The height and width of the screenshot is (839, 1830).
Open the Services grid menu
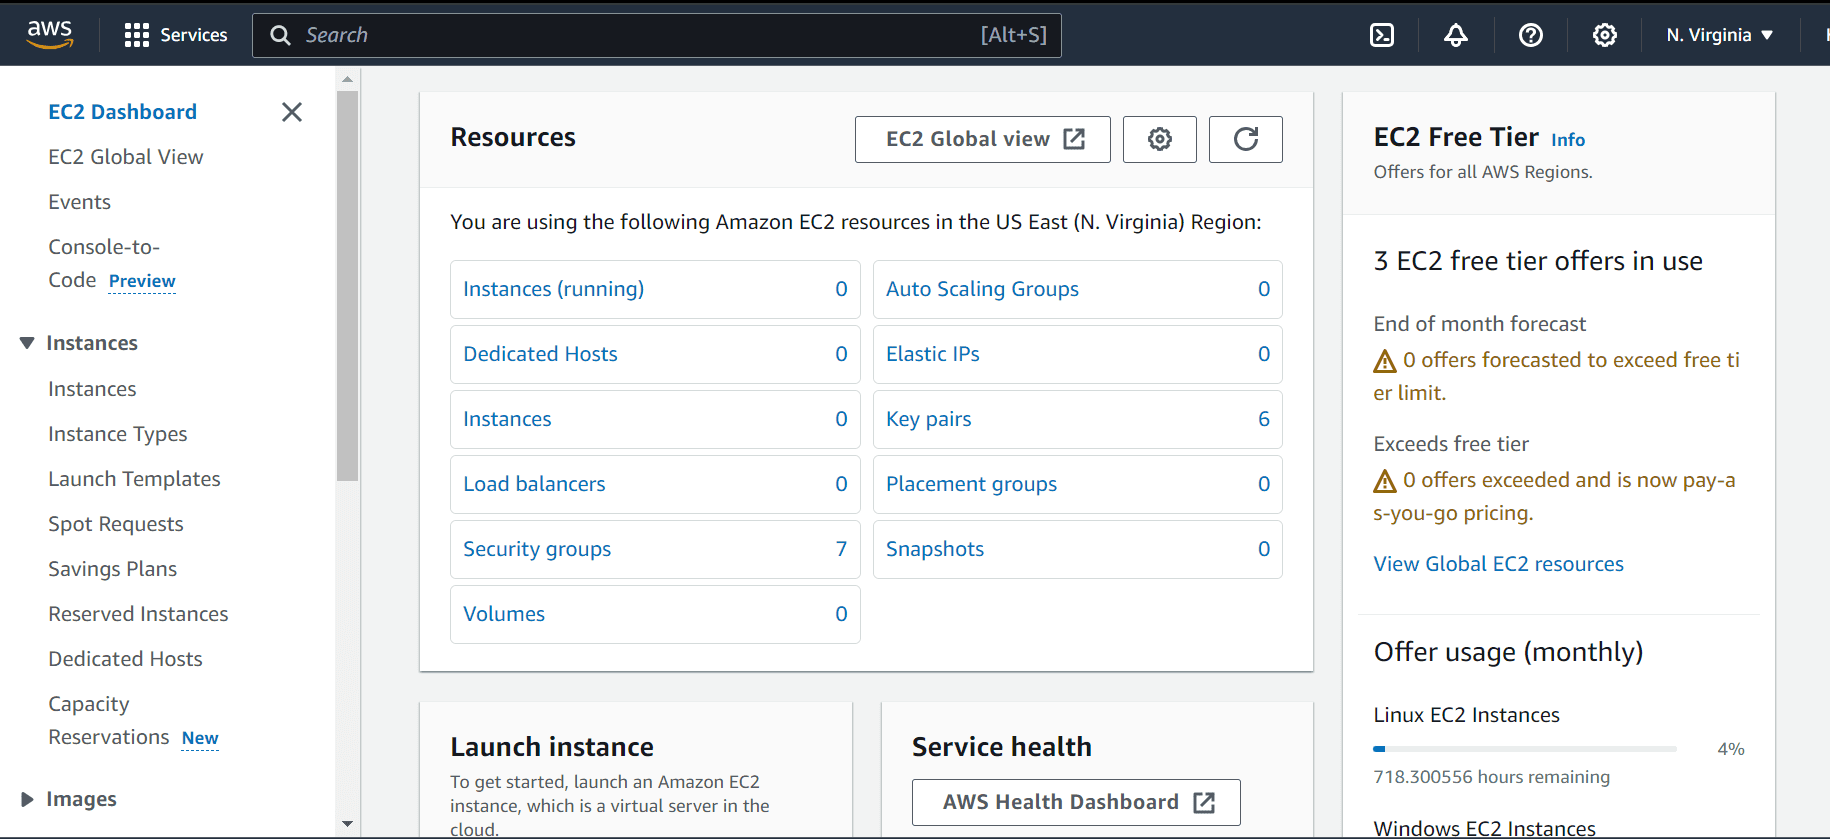[176, 35]
